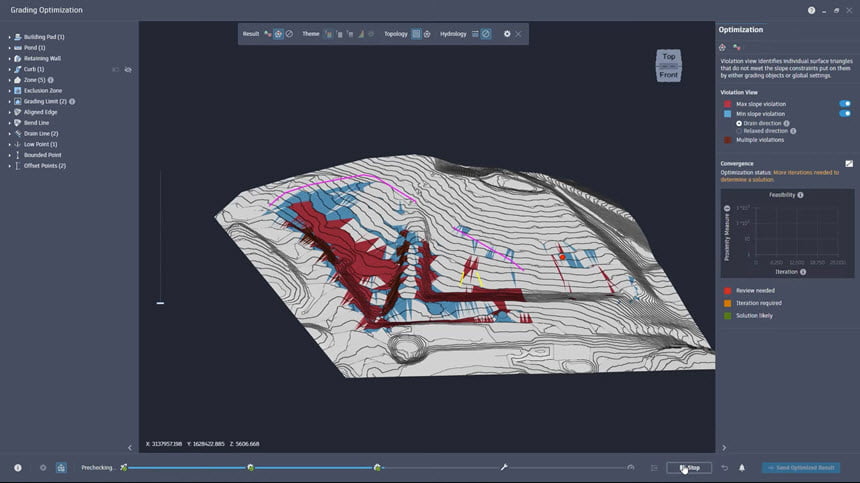Viewport: 860px width, 483px height.
Task: Click Min slope violation blue swatch
Action: point(727,113)
